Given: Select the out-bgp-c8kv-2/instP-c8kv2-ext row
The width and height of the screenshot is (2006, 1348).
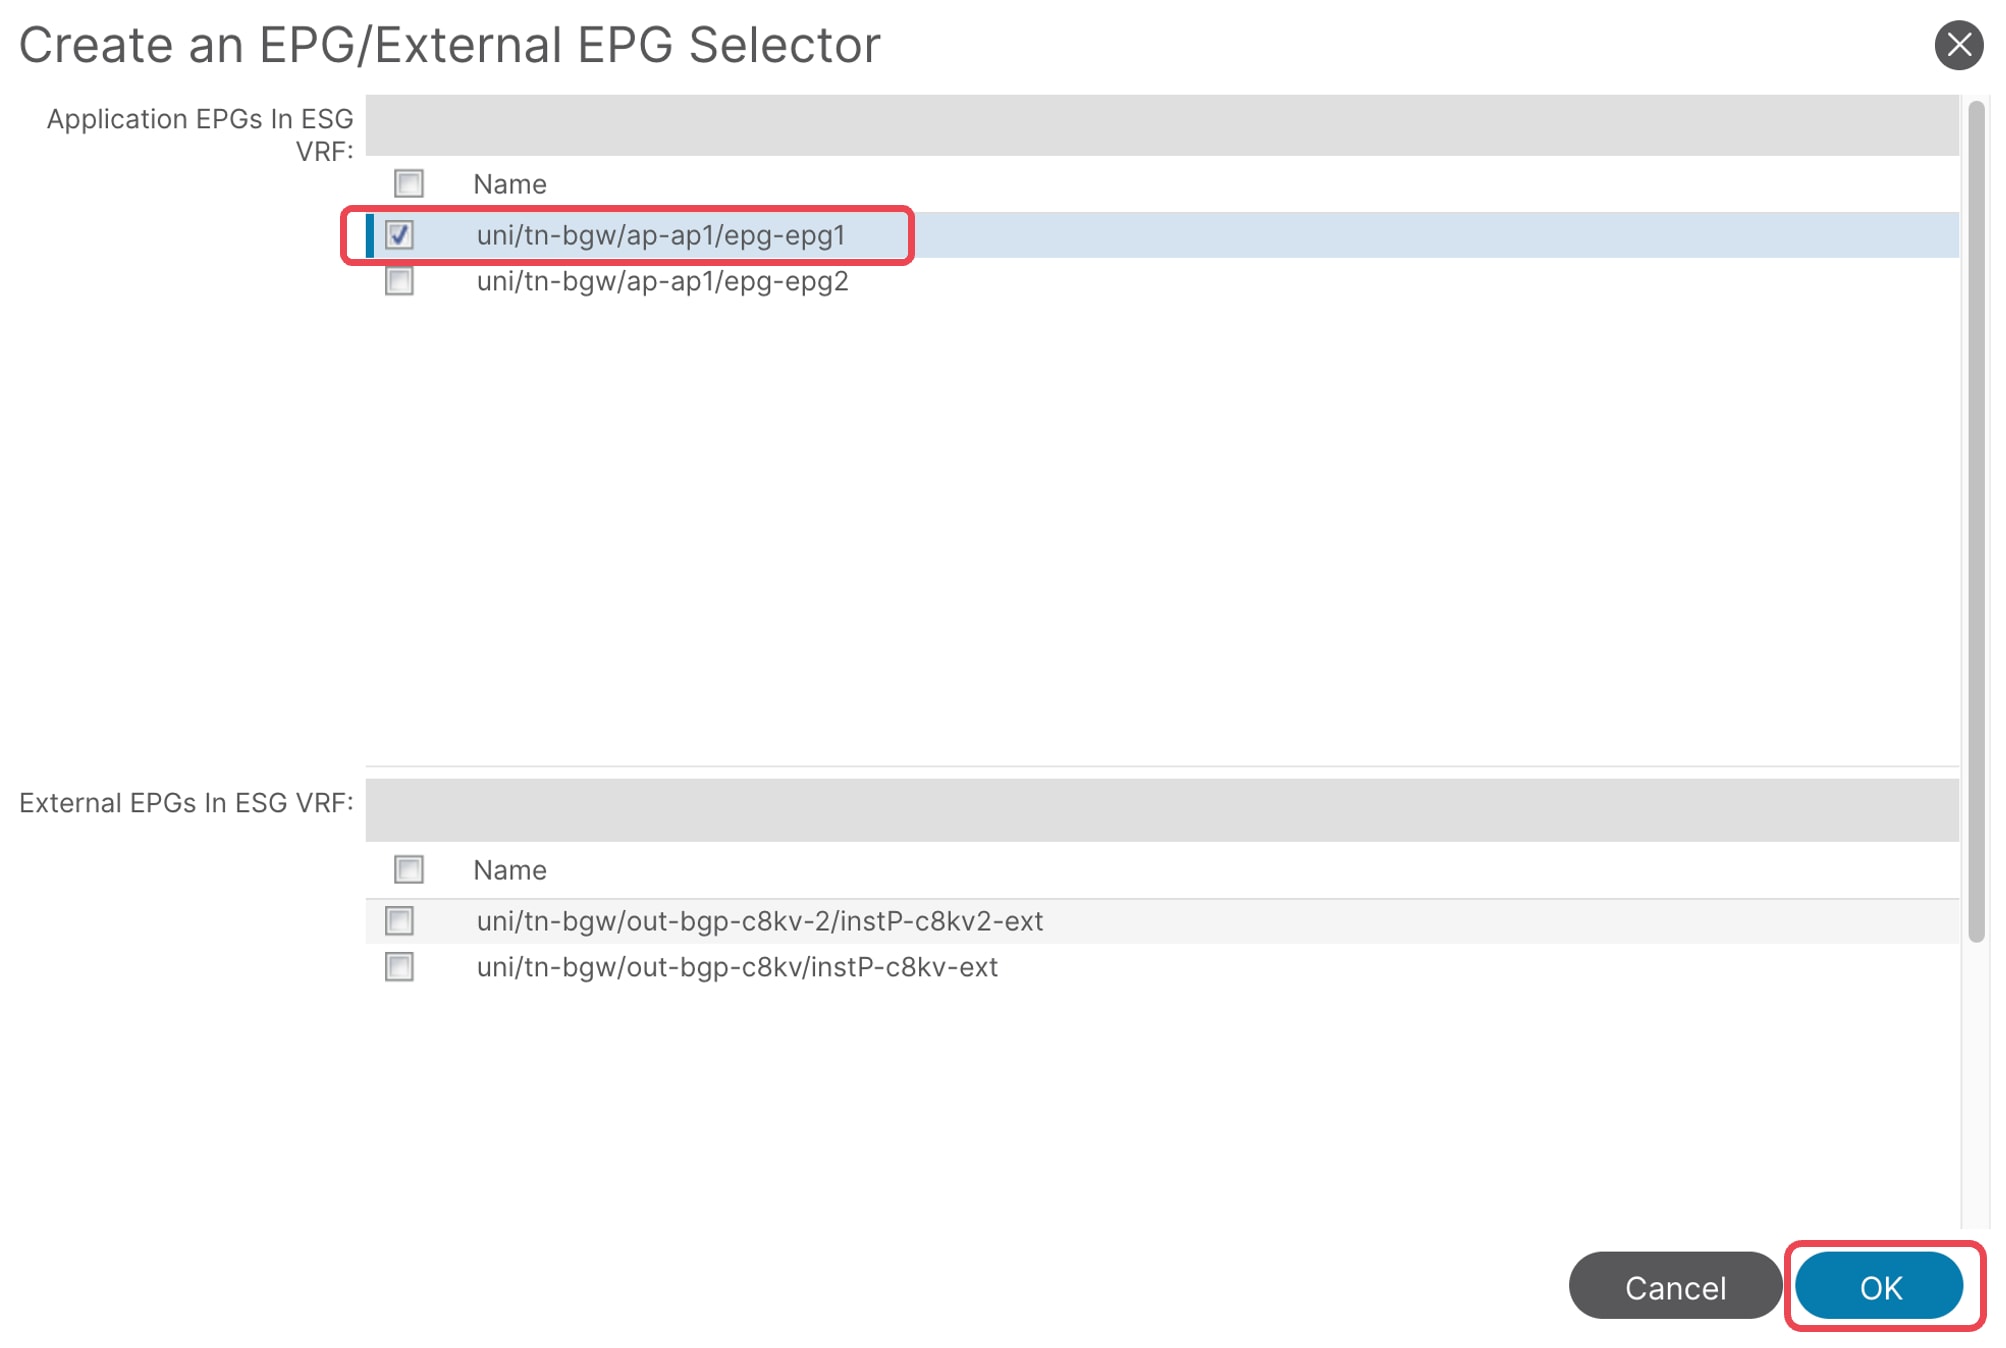Looking at the screenshot, I should coord(1162,920).
